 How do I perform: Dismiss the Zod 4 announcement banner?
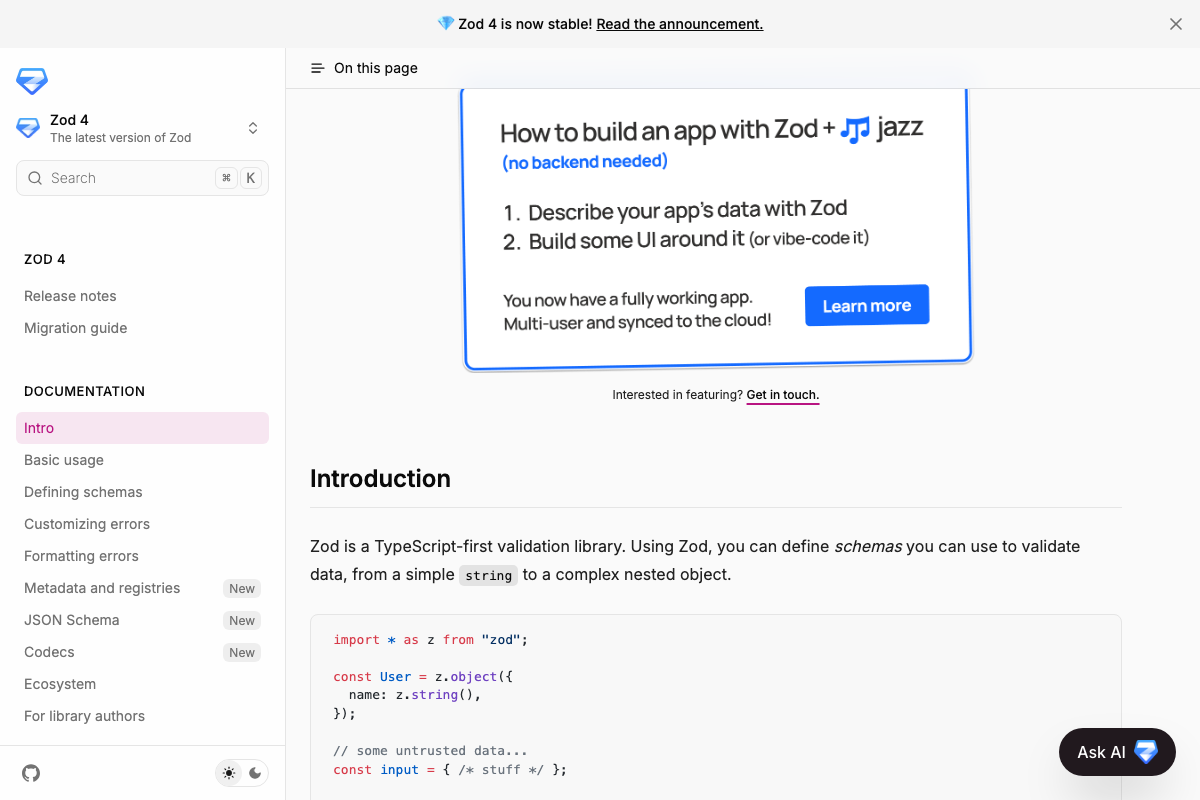1175,23
